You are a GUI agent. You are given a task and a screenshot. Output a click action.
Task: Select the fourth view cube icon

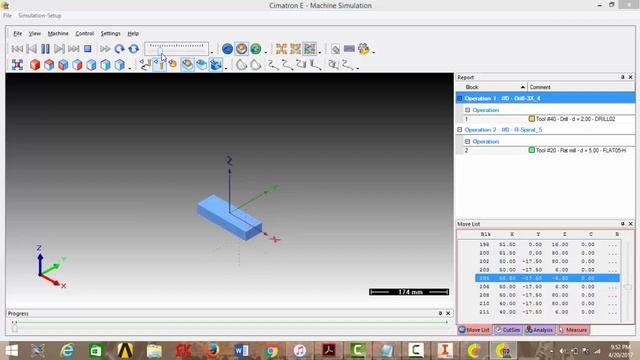click(77, 65)
